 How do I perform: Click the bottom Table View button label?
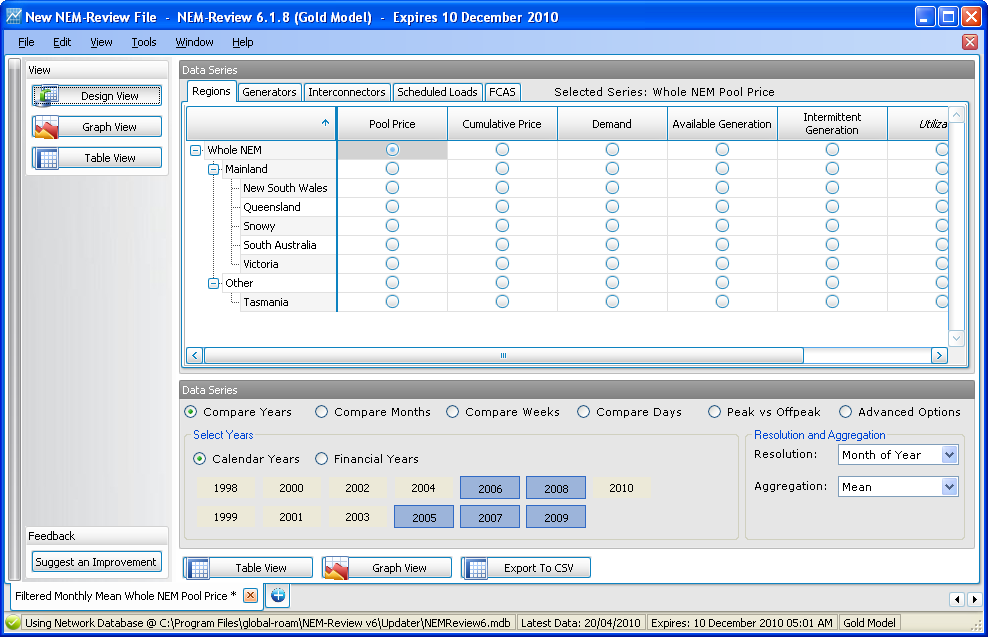click(x=261, y=568)
